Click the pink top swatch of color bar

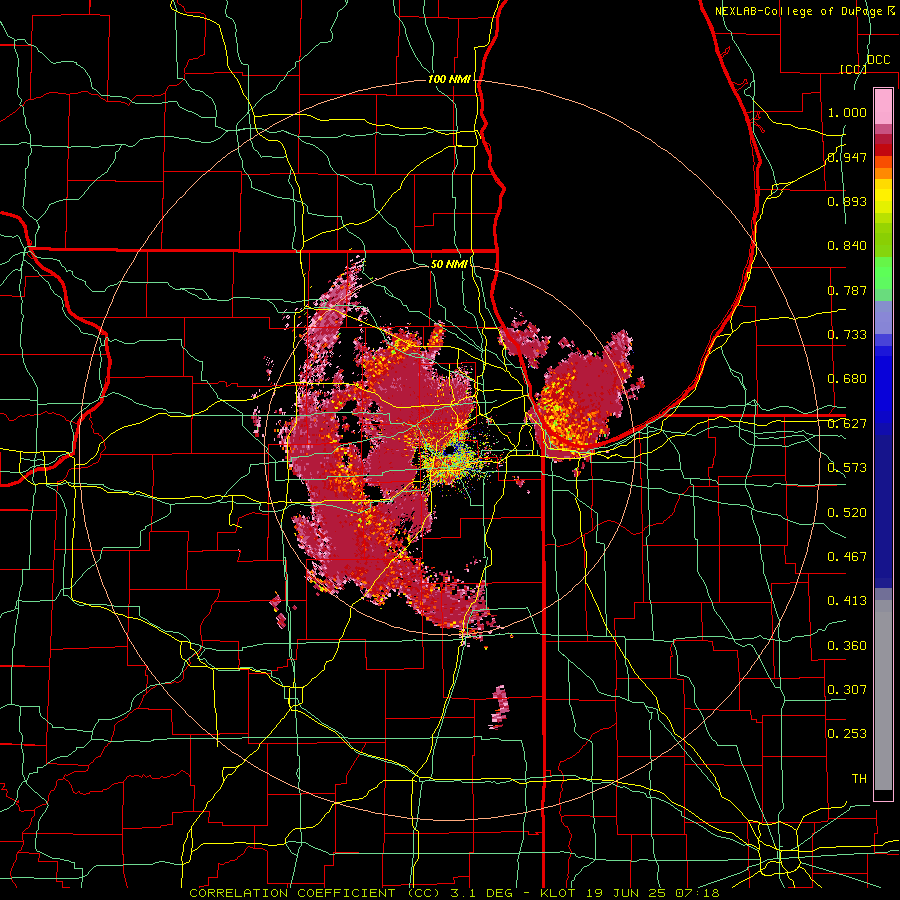pyautogui.click(x=883, y=106)
